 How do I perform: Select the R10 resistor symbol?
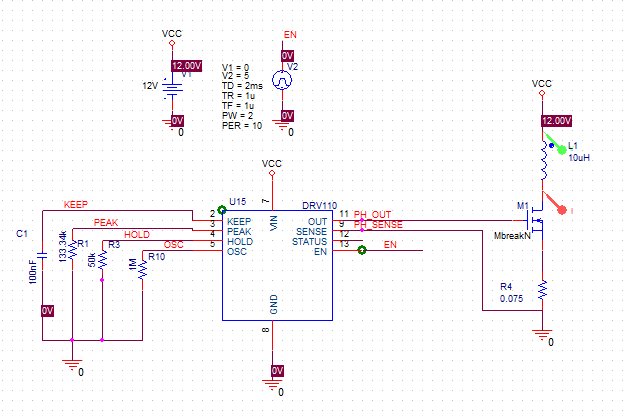142,270
